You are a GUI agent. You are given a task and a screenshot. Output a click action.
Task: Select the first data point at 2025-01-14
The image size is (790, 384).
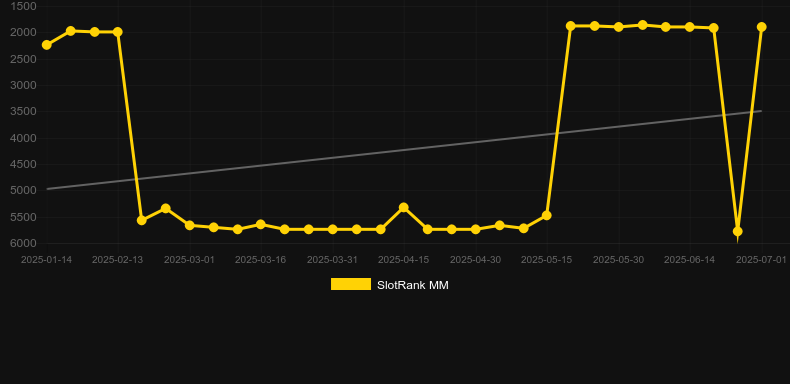tap(47, 45)
